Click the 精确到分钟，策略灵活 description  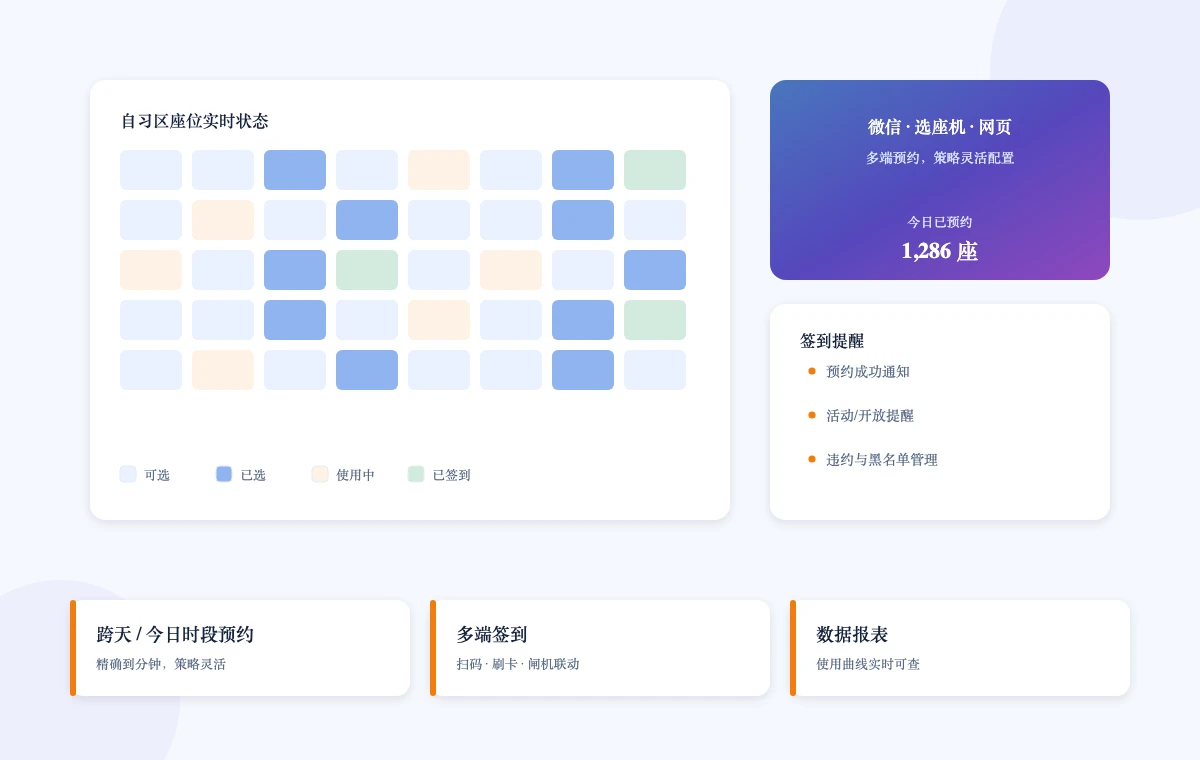pos(161,664)
